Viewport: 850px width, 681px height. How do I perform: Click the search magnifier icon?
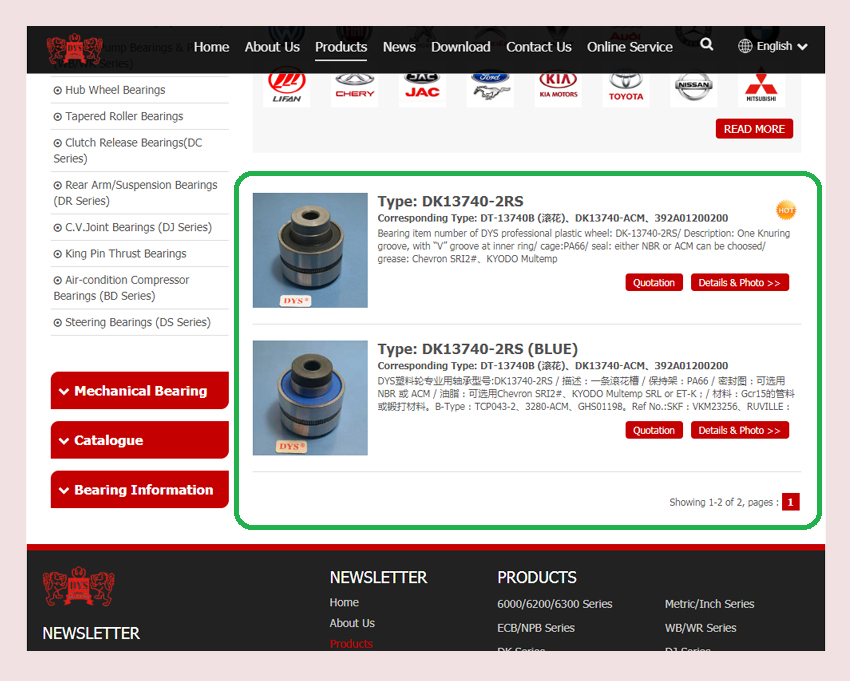707,45
